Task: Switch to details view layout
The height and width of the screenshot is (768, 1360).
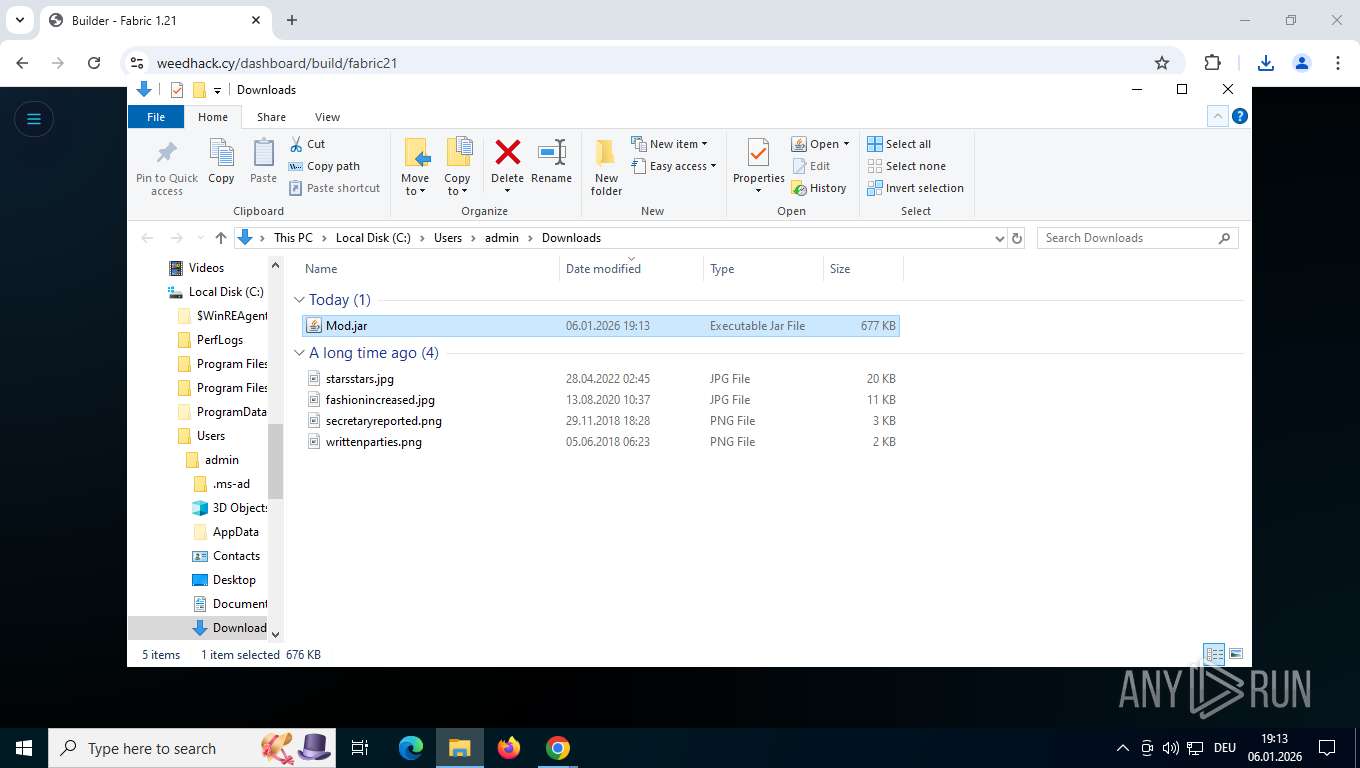Action: click(x=1214, y=655)
